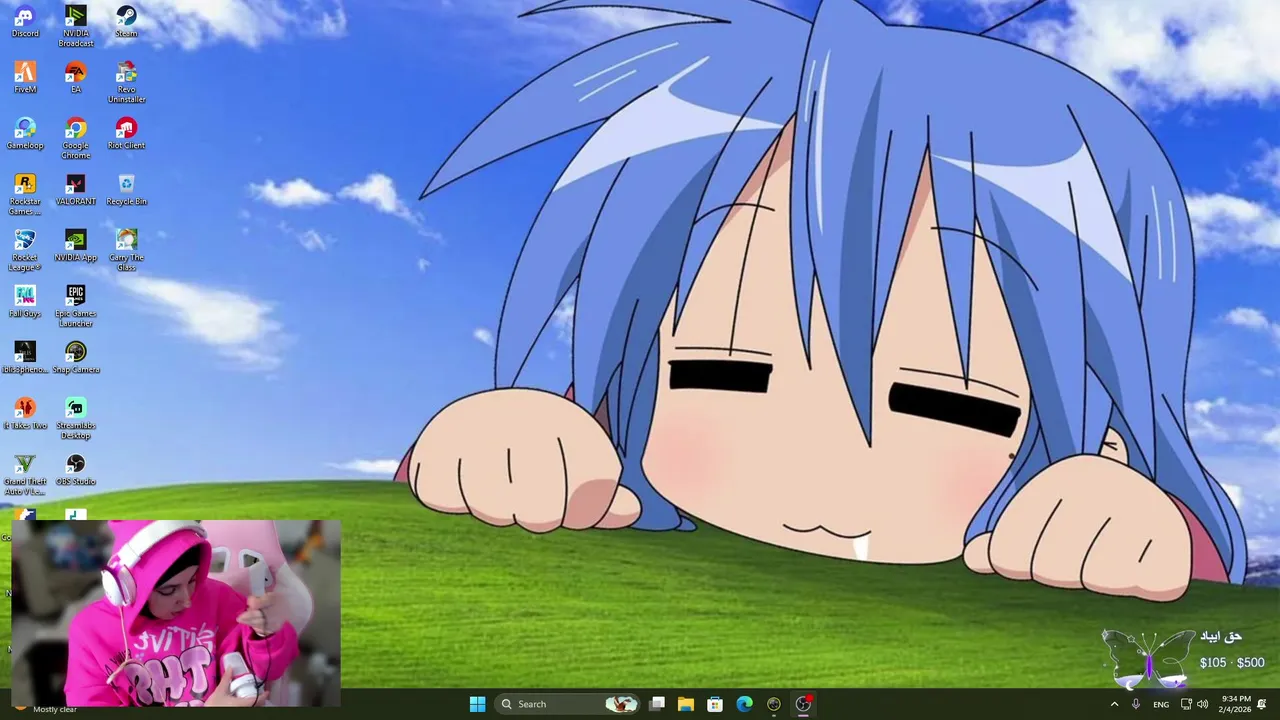Click the microphone icon in the system tray

1136,704
